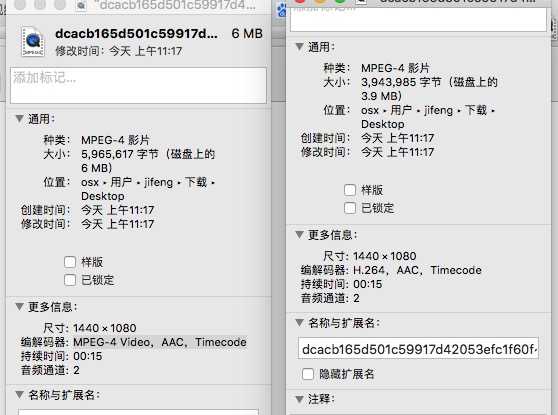Viewport: 558px width, 415px height.
Task: Click the MPEG-4 影片 kind in right window
Action: [395, 68]
